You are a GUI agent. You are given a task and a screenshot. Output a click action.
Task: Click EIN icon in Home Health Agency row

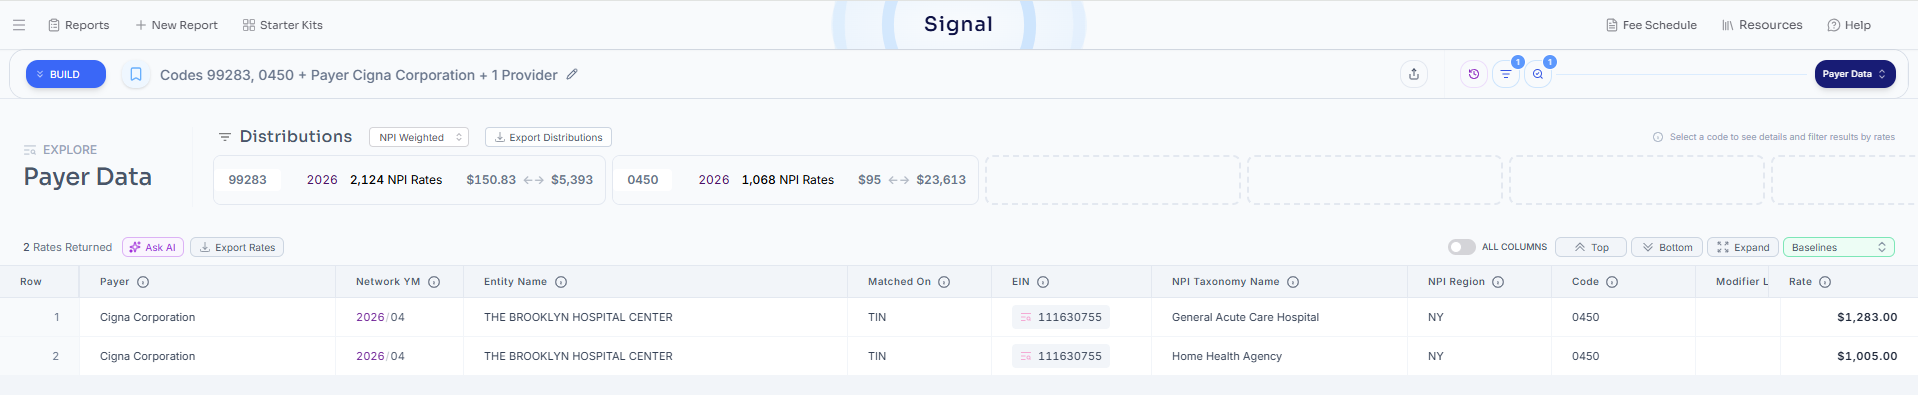click(x=1026, y=356)
